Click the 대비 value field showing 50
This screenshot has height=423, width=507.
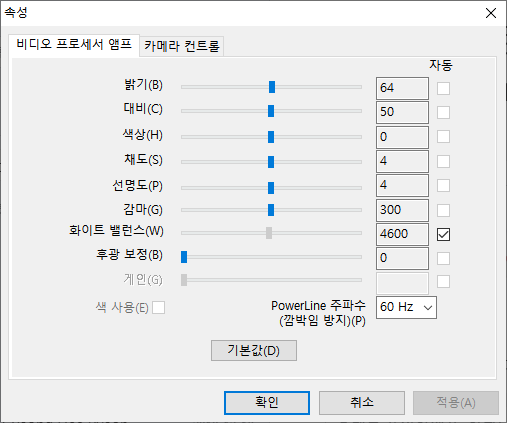click(x=402, y=112)
